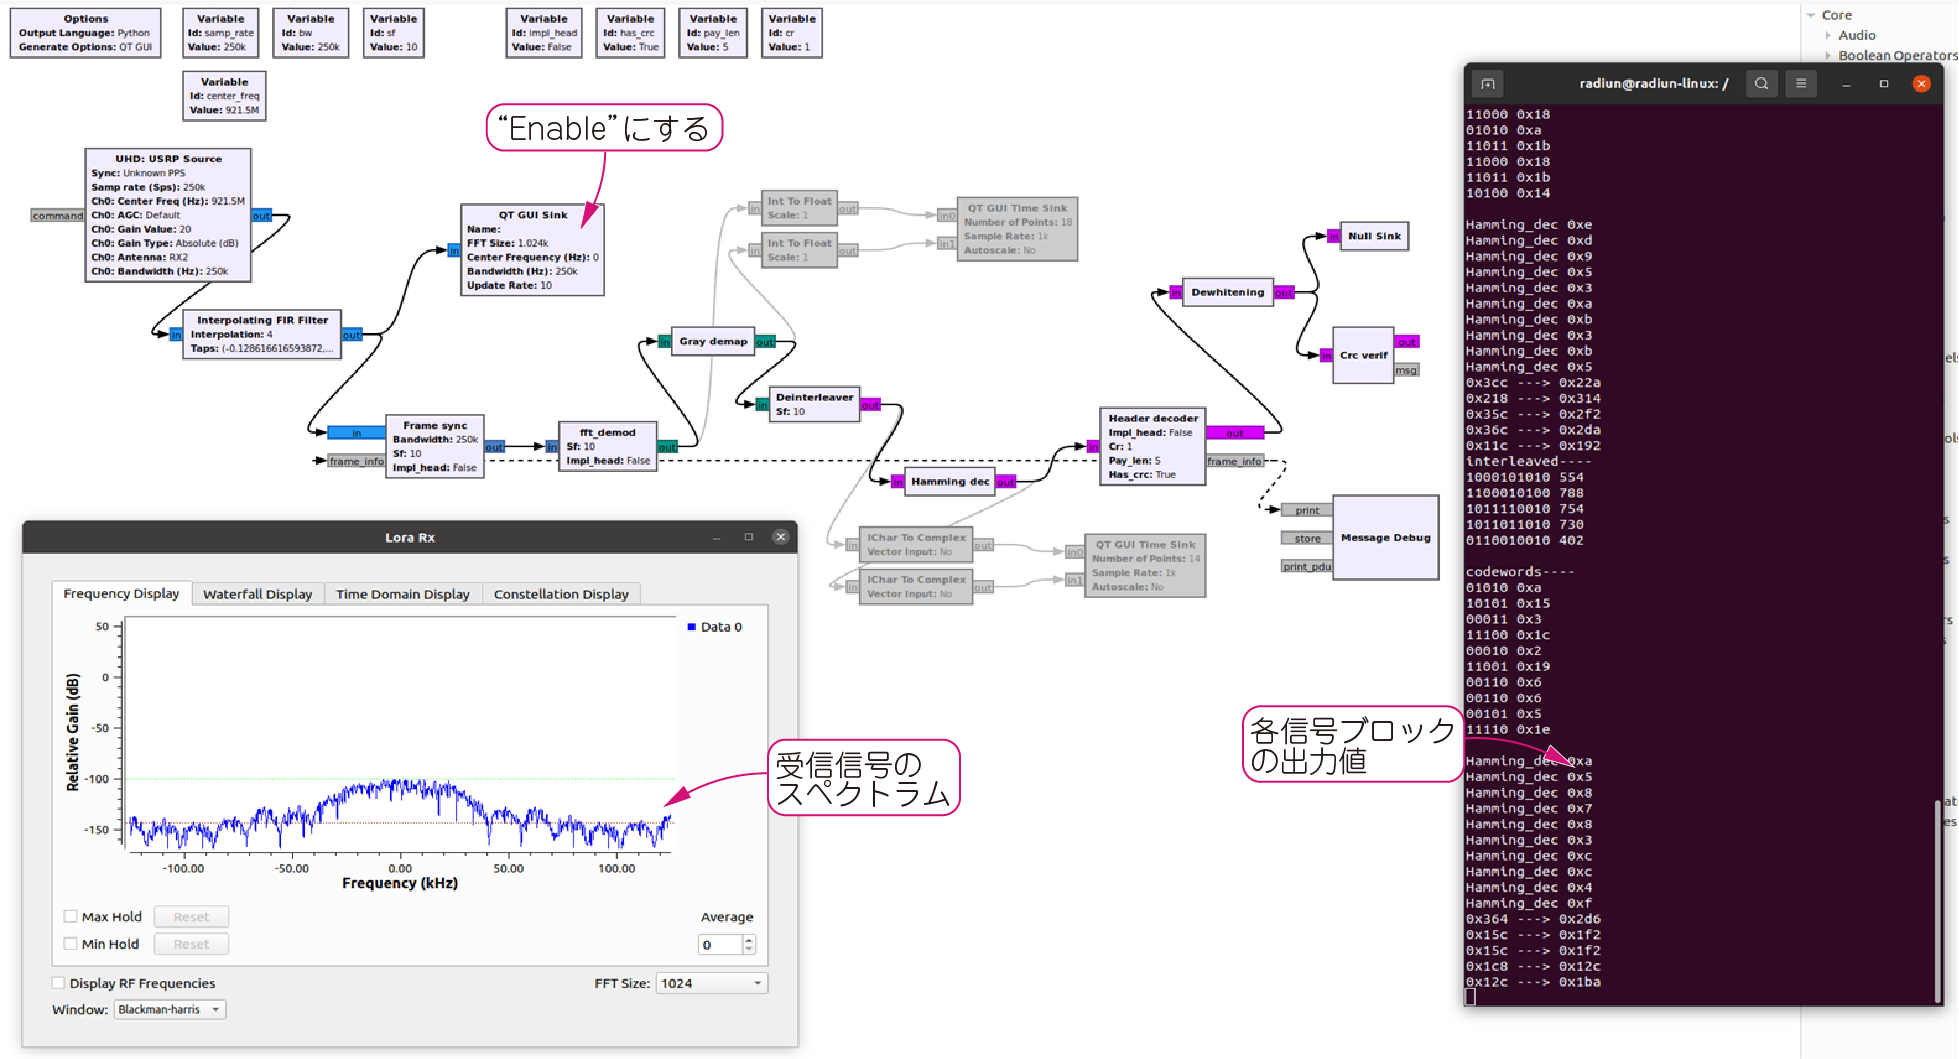Screen dimensions: 1959x1059
Task: Switch to the Waterfall Display tab
Action: (257, 594)
